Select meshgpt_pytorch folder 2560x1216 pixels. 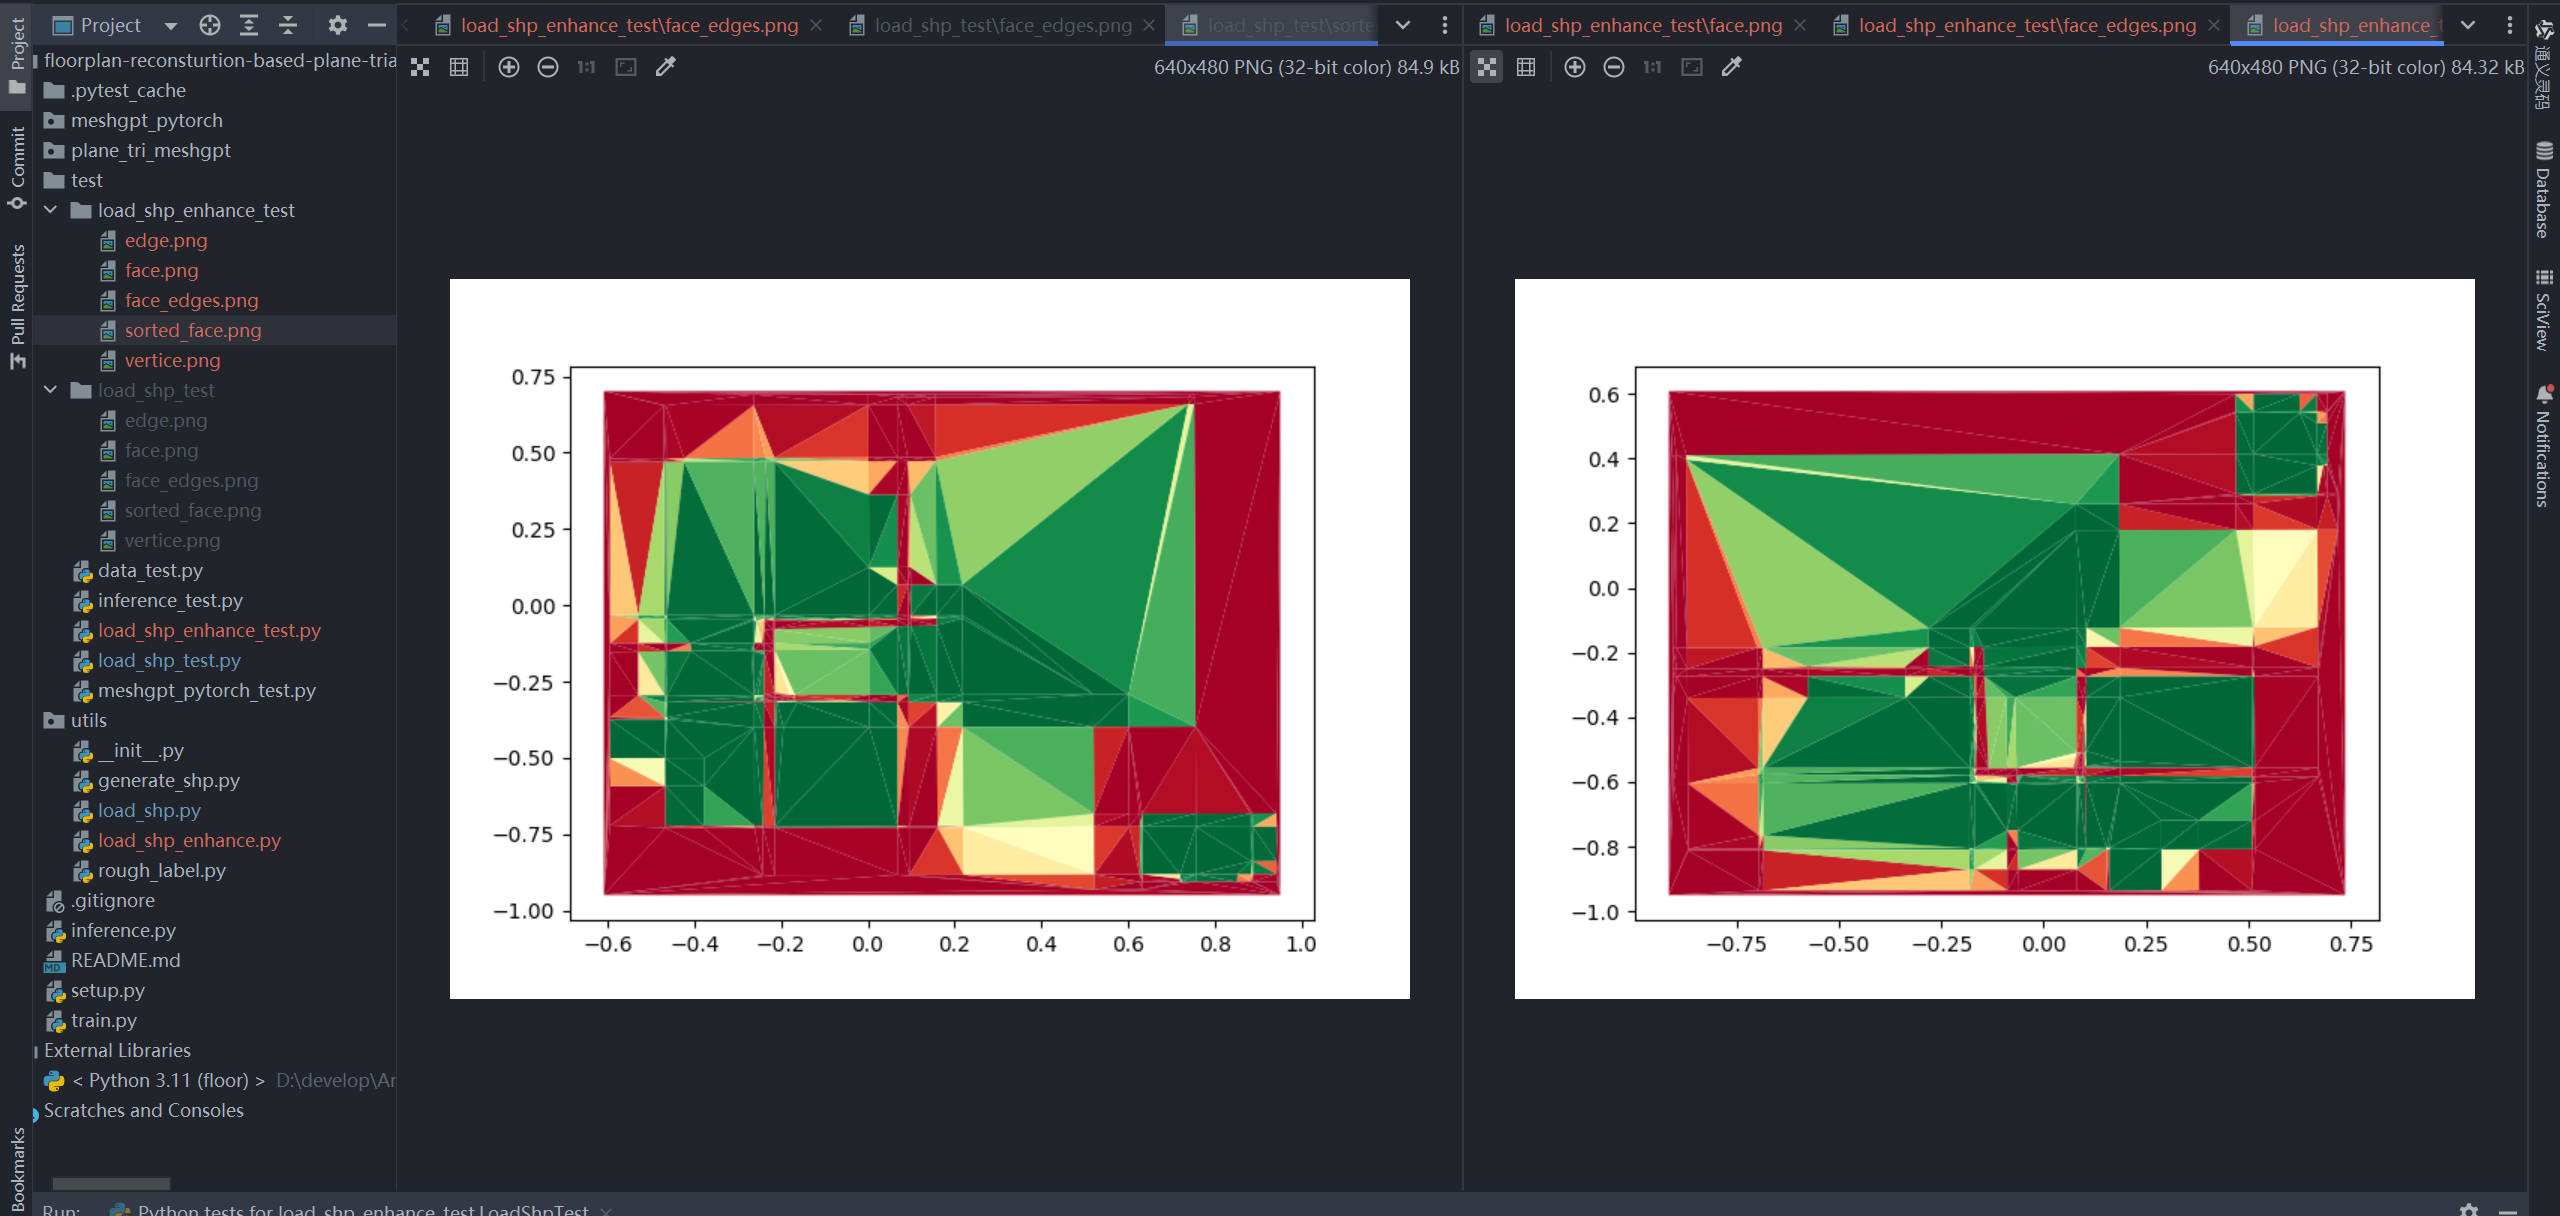click(146, 120)
